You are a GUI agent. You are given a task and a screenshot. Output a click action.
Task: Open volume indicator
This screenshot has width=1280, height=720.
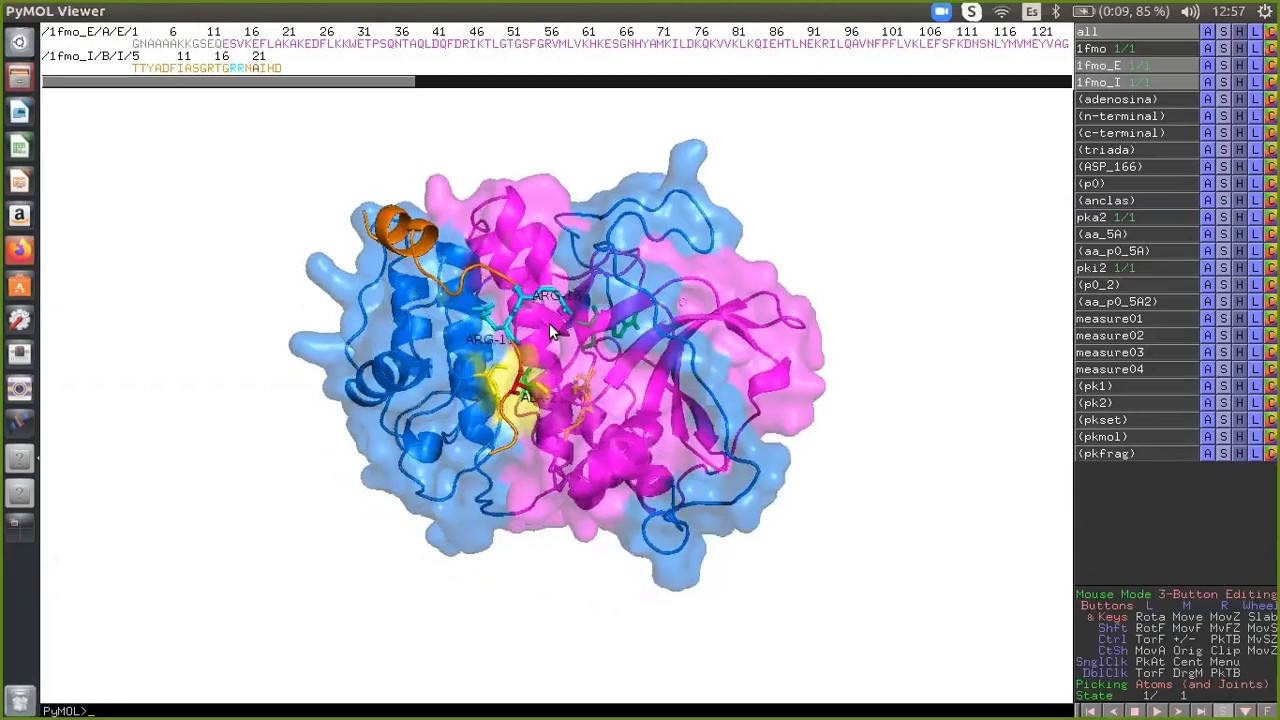pyautogui.click(x=1189, y=11)
